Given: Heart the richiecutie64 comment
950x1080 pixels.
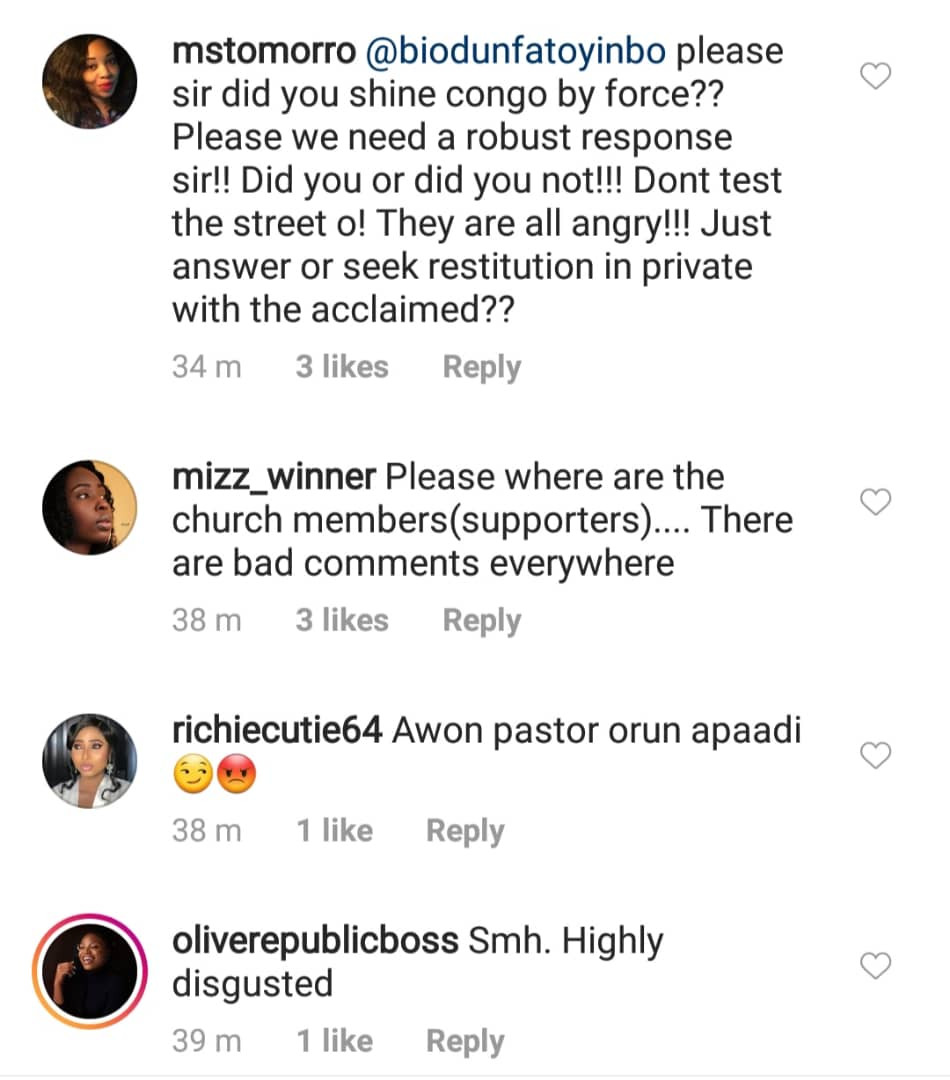Looking at the screenshot, I should [876, 756].
